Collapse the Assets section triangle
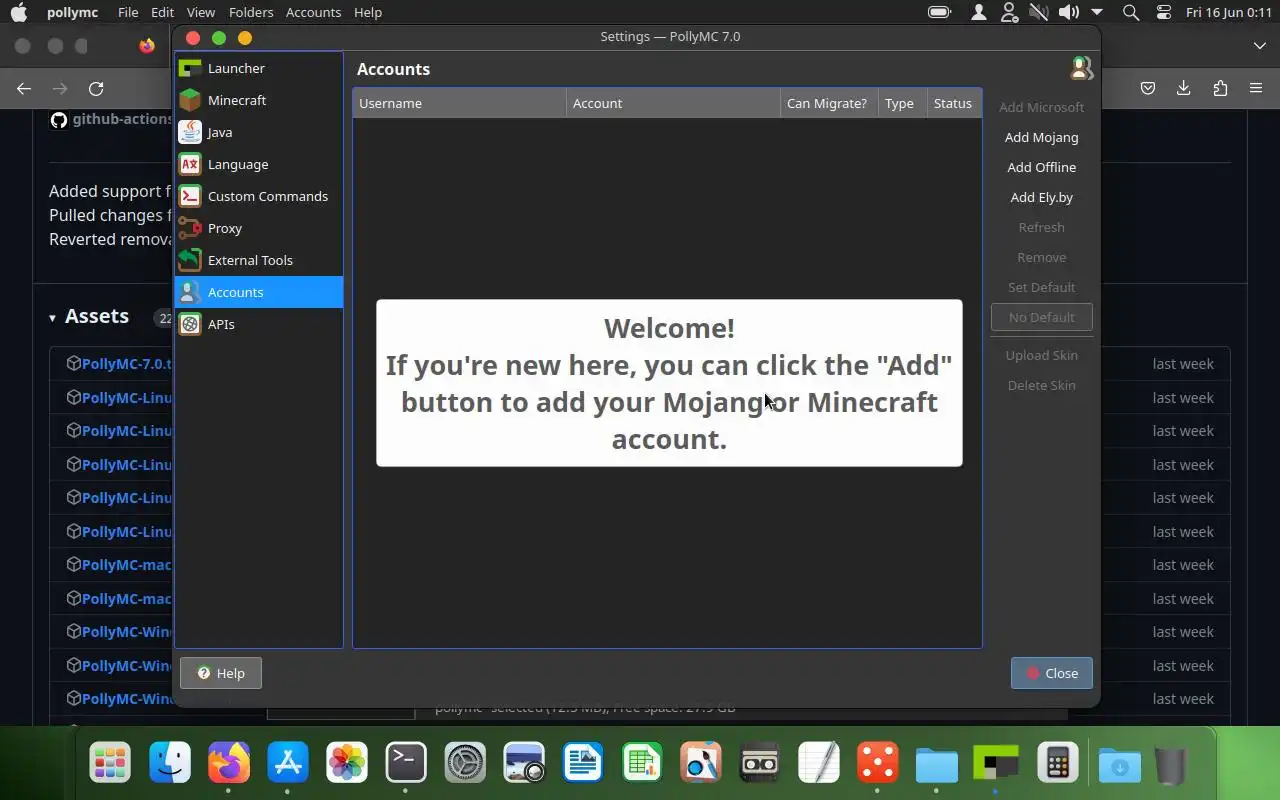 52,318
